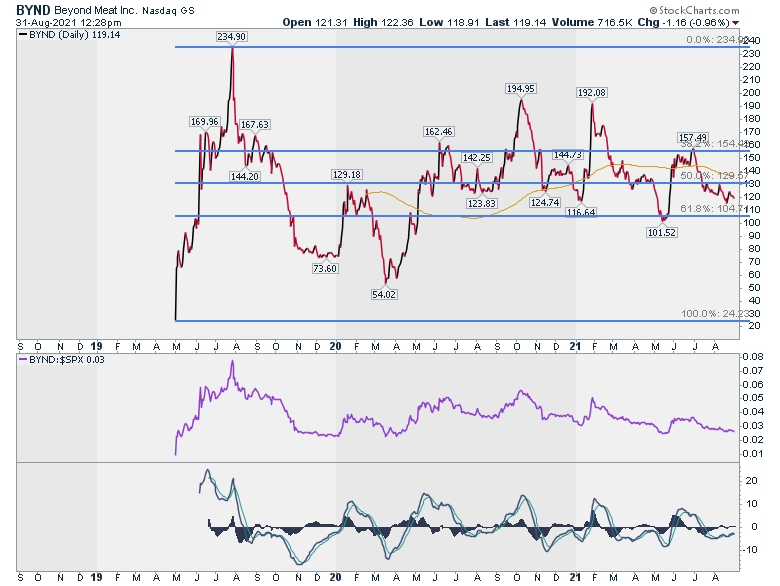Click the 54.02 low price label
Image resolution: width=780 pixels, height=586 pixels.
[384, 294]
